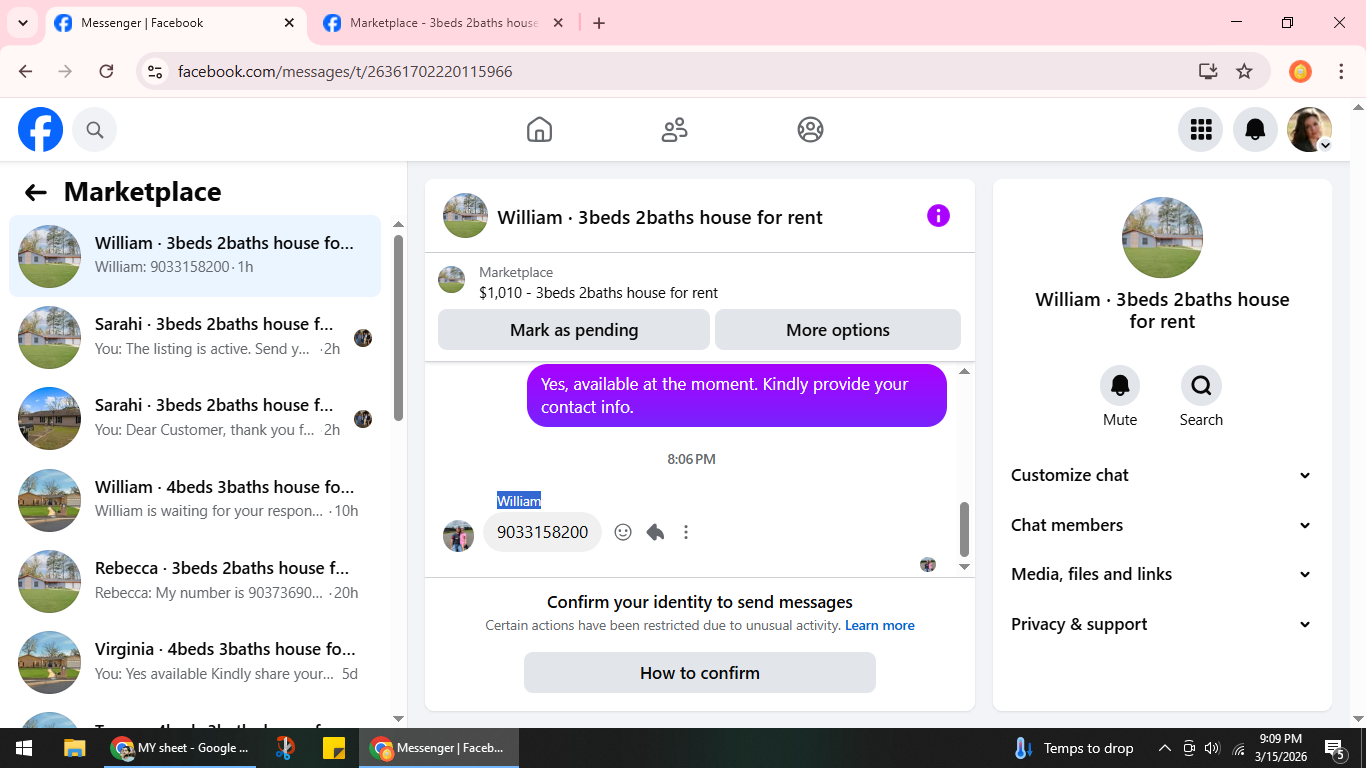This screenshot has height=768, width=1366.
Task: Open the listing photo in right panel
Action: [1162, 238]
